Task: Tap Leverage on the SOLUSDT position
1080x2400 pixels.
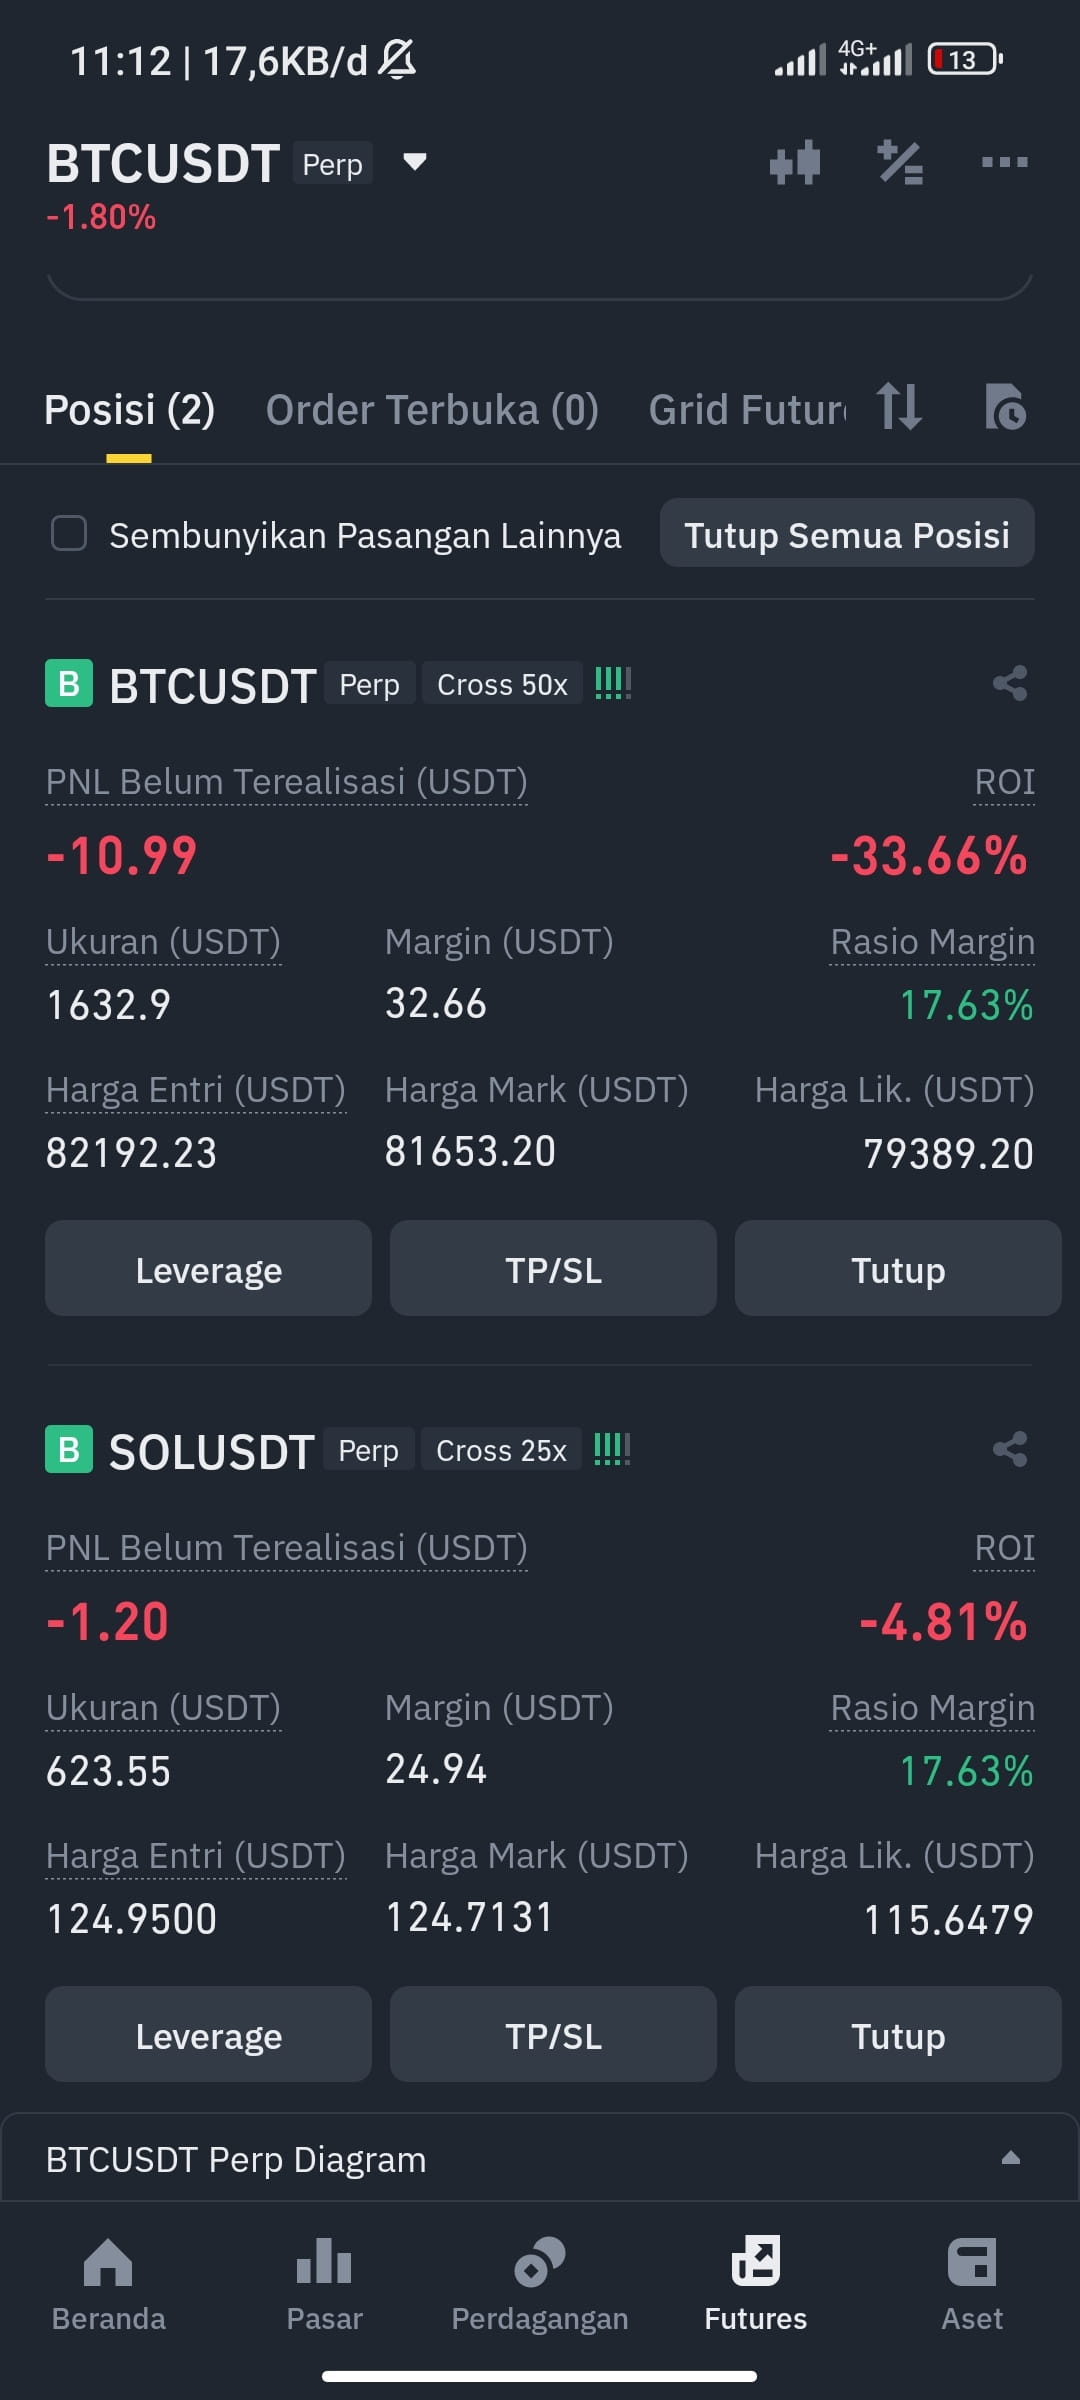Action: tap(208, 2035)
